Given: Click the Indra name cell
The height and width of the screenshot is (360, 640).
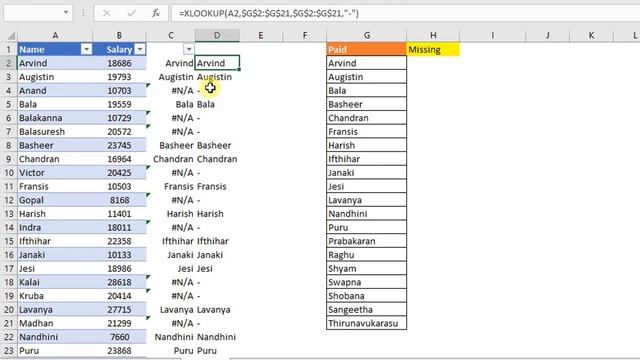Looking at the screenshot, I should 55,227.
